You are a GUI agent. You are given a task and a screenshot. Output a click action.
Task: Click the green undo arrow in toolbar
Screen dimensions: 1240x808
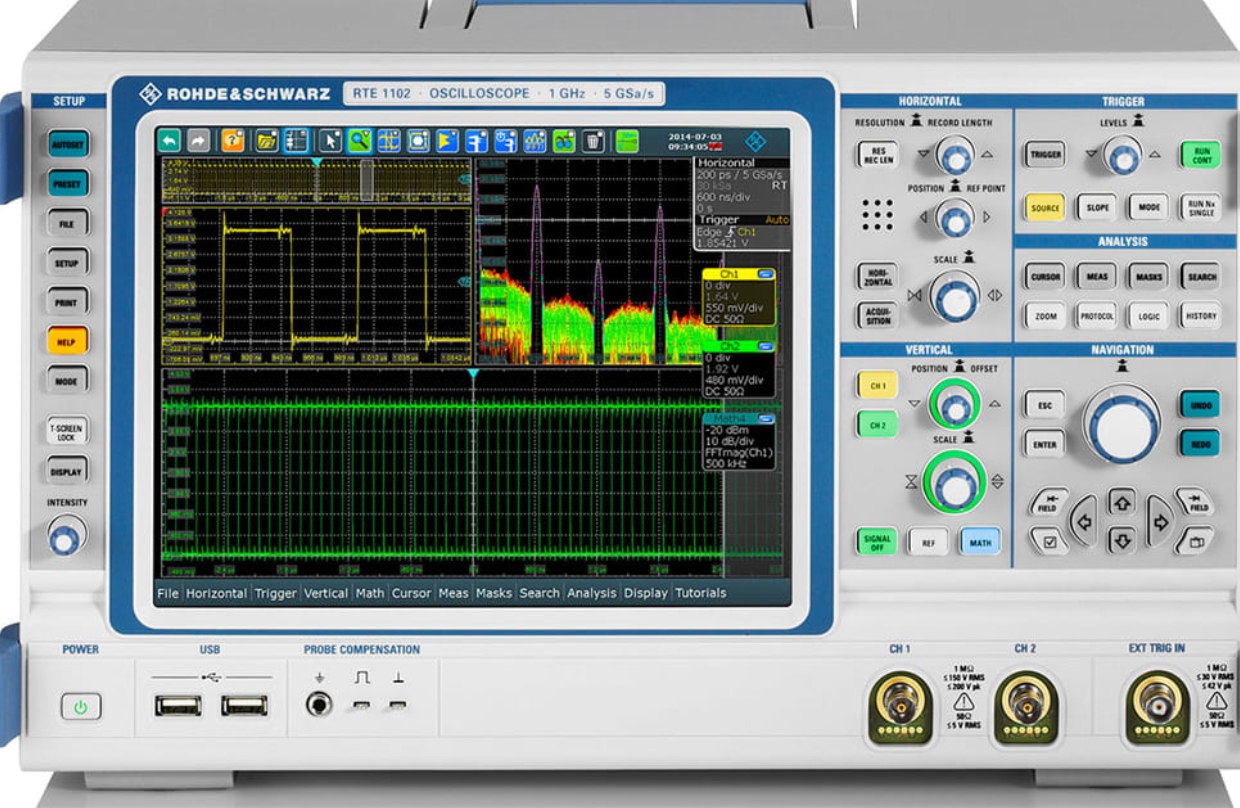[171, 141]
